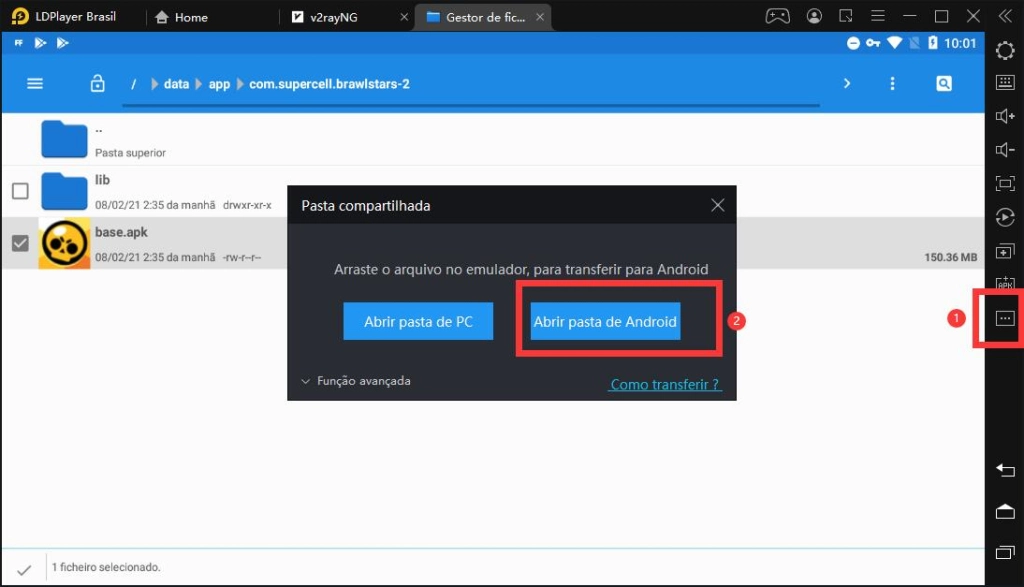Open the hamburger navigation menu

pyautogui.click(x=35, y=84)
